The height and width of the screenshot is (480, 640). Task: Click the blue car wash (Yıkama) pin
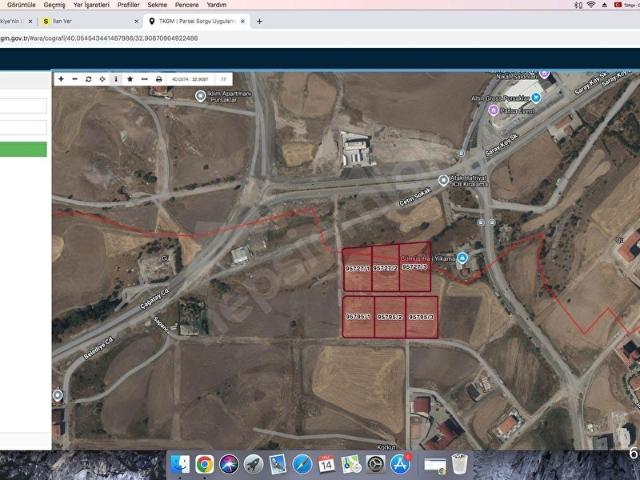[x=462, y=258]
